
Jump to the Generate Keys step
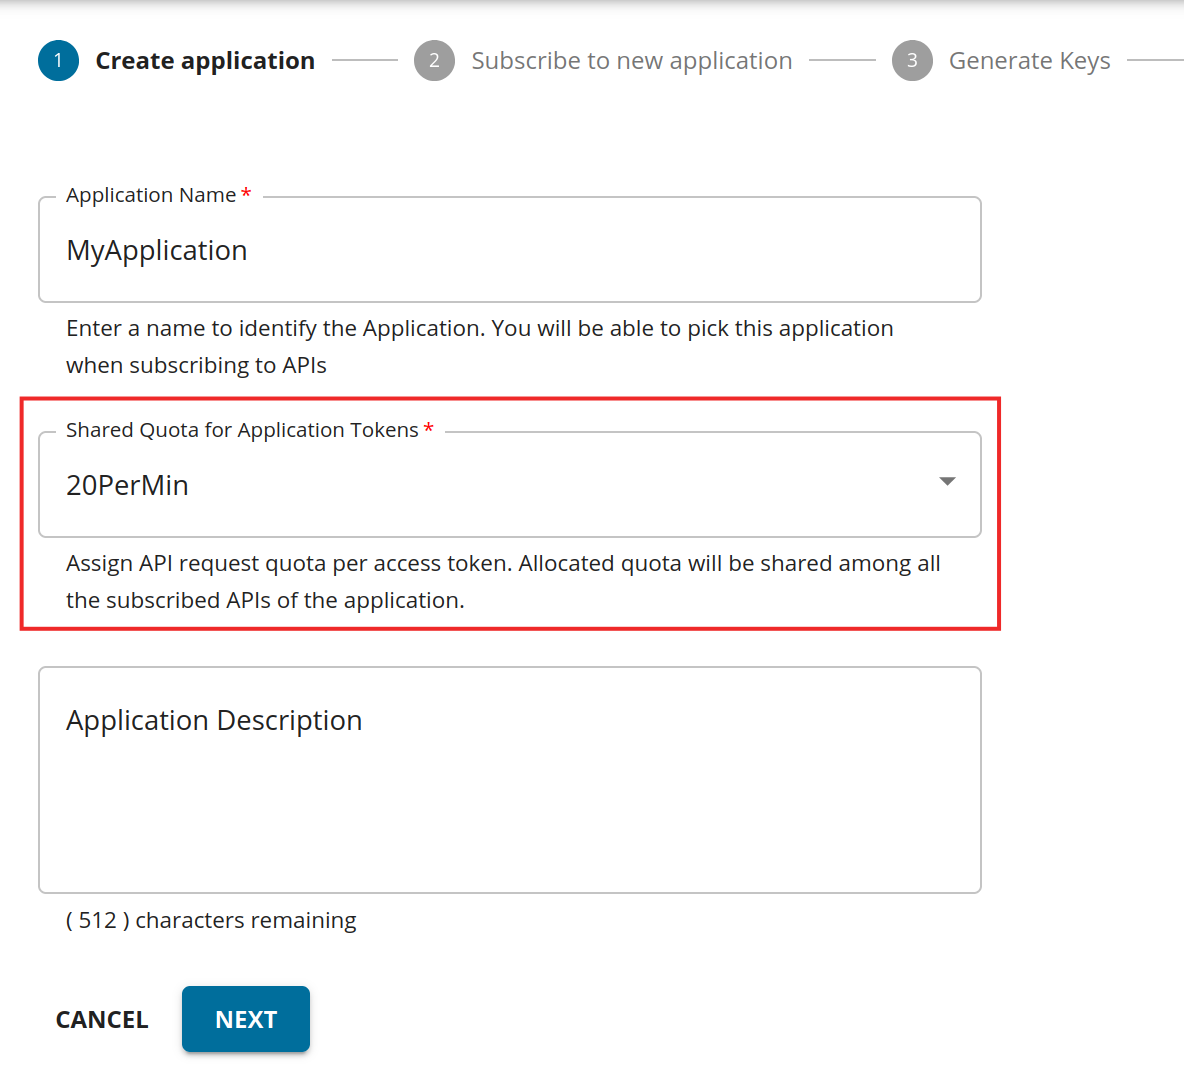(1029, 60)
